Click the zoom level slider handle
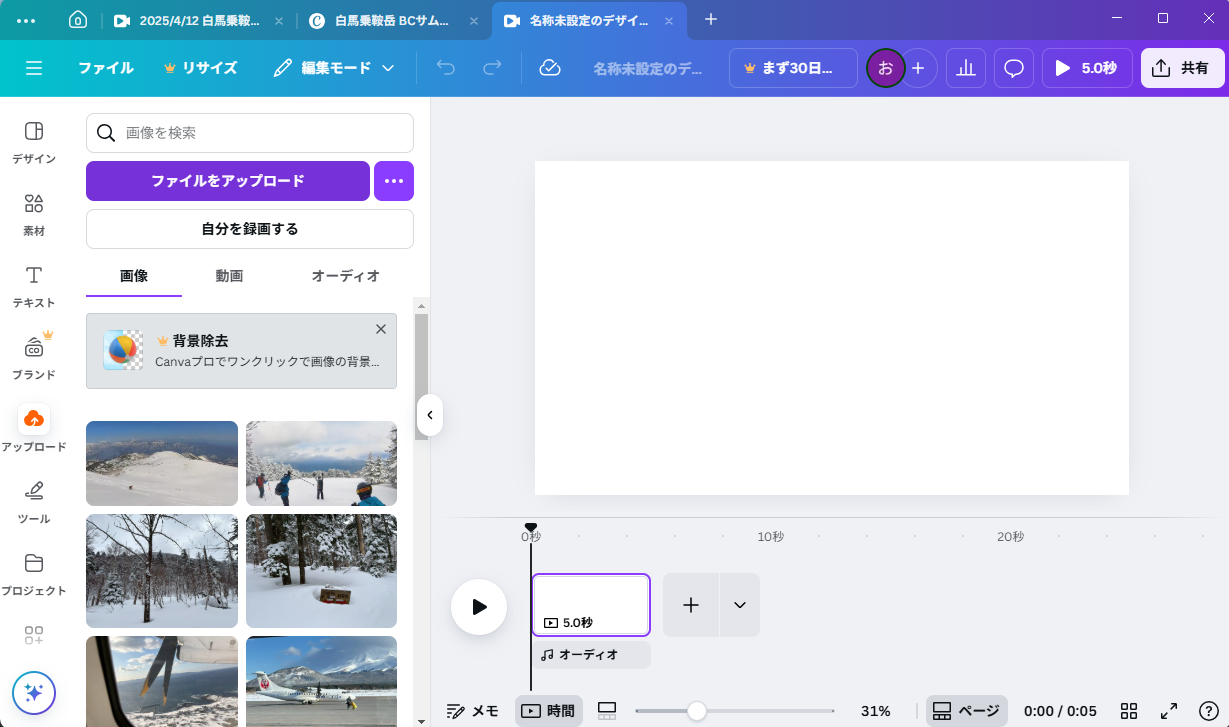The image size is (1229, 727). pos(697,711)
